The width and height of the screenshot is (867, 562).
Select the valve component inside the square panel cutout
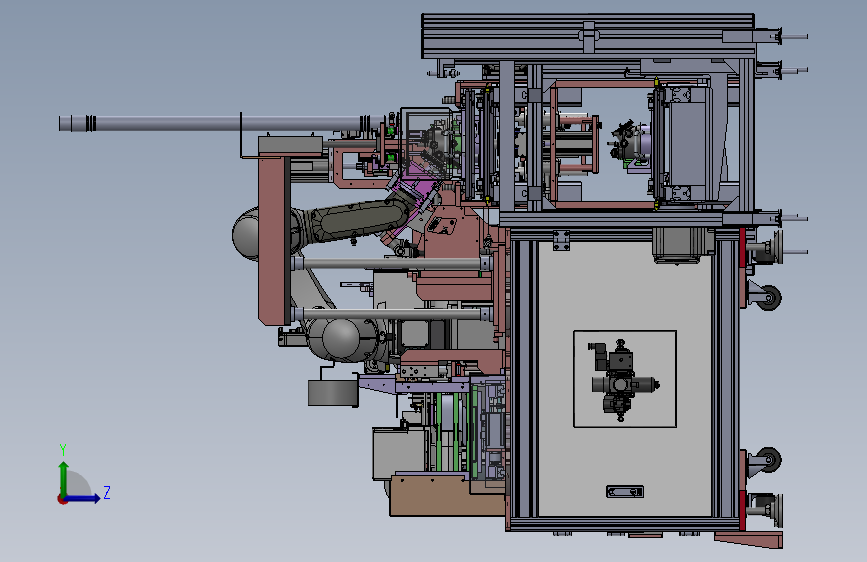coord(622,380)
